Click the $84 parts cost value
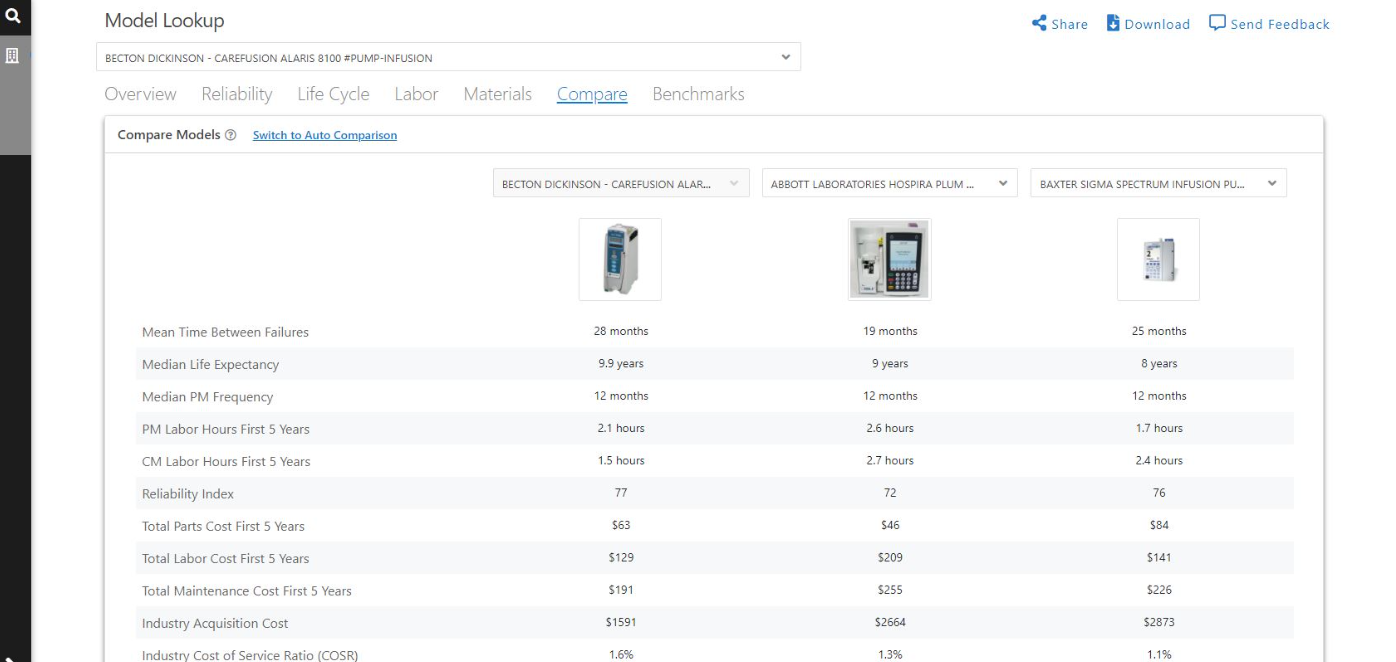This screenshot has height=662, width=1396. click(1159, 525)
